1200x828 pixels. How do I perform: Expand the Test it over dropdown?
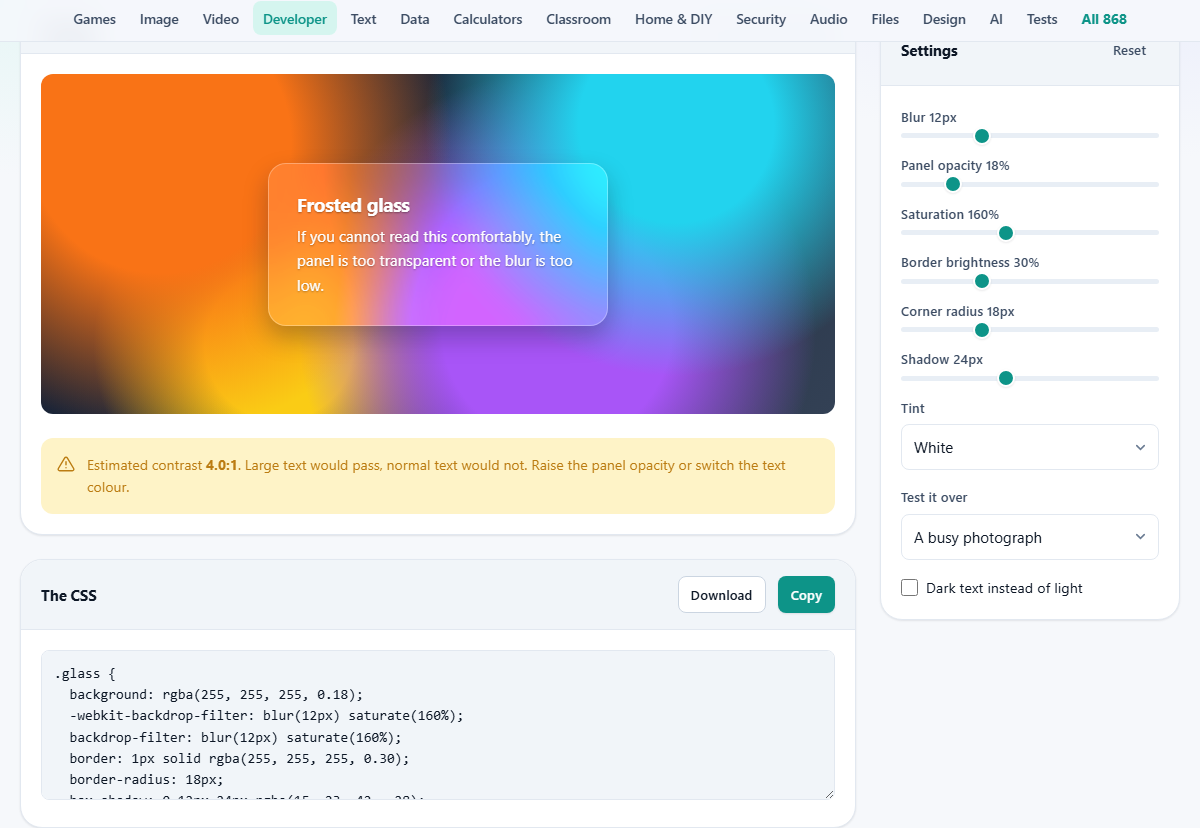click(x=1029, y=537)
